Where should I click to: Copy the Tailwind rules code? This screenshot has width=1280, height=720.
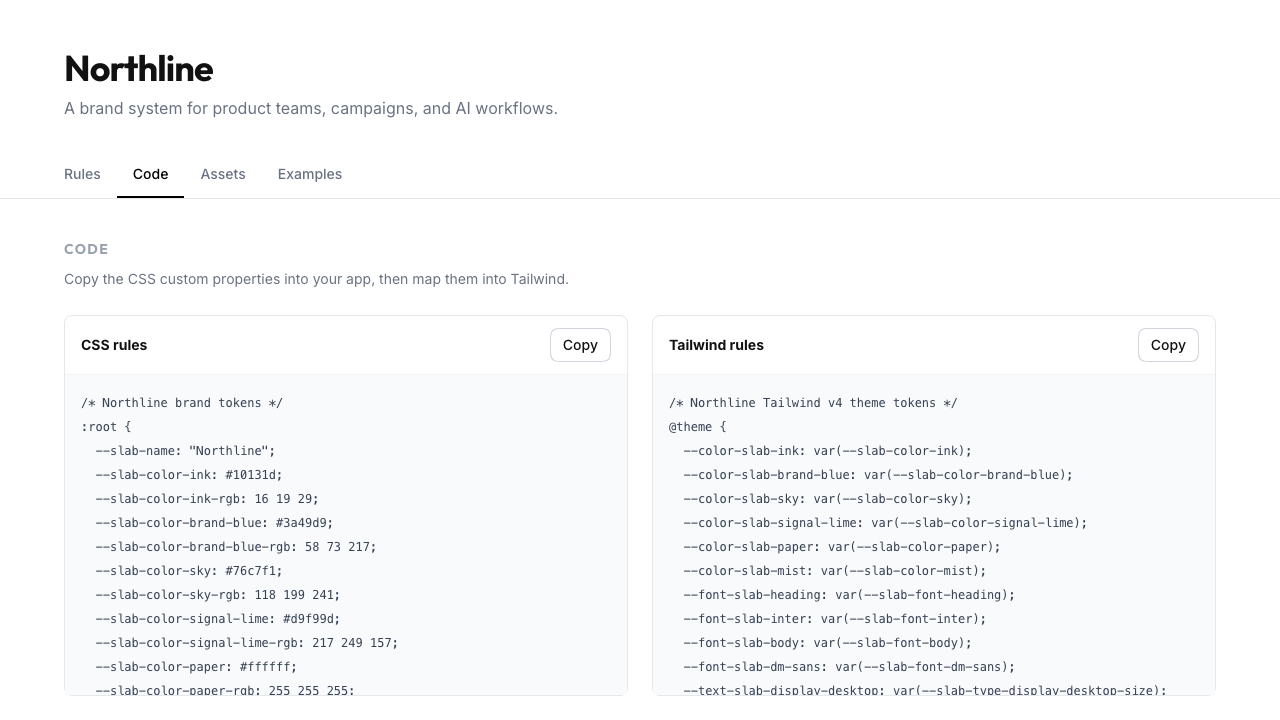(1168, 345)
